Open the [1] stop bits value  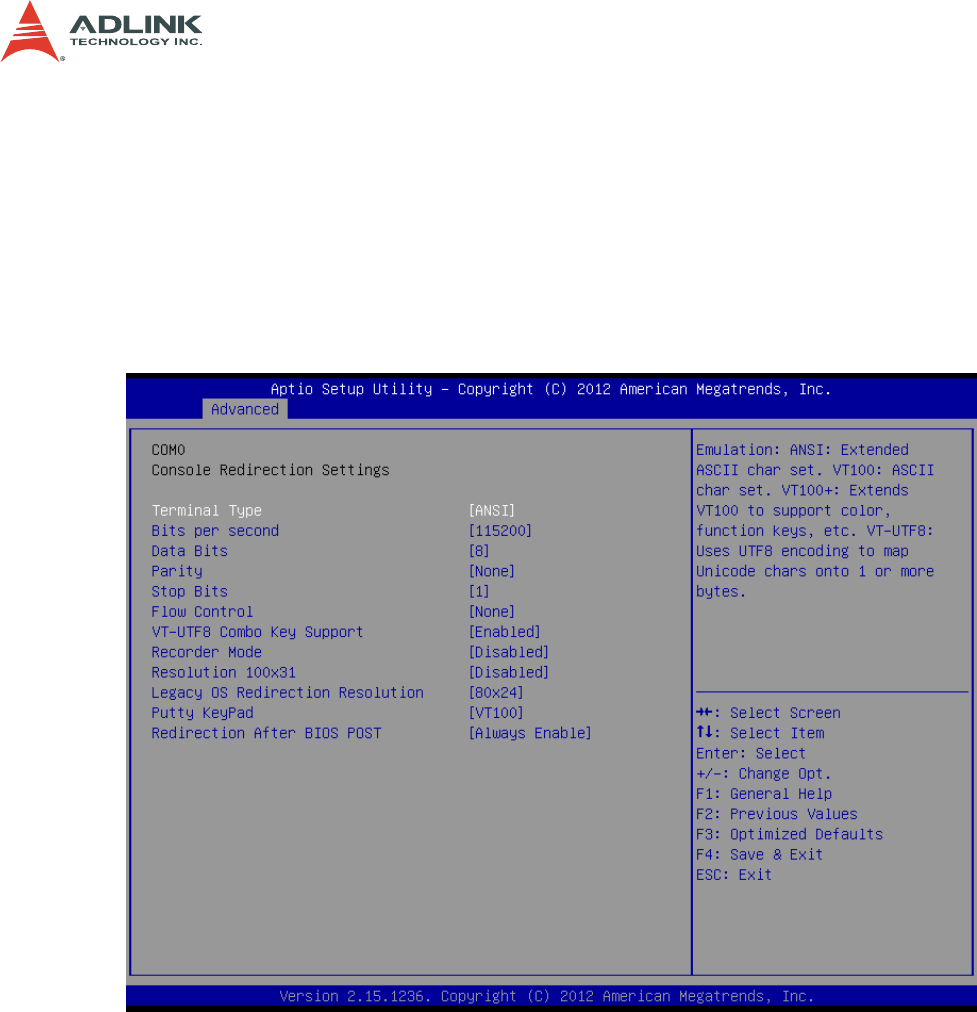479,591
